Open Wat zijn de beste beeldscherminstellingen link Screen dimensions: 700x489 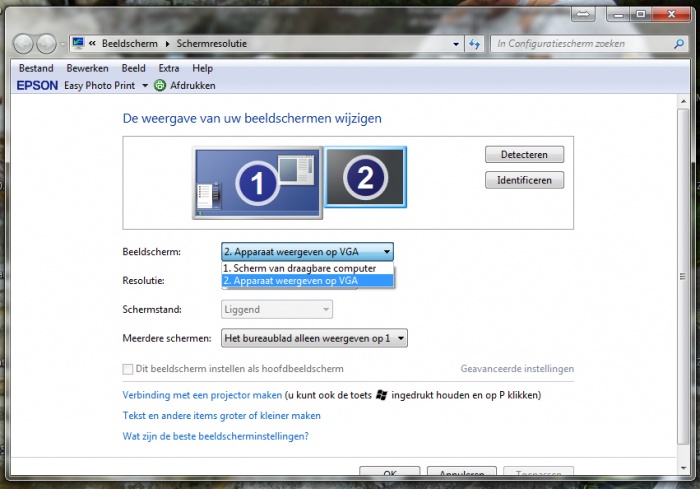(216, 436)
